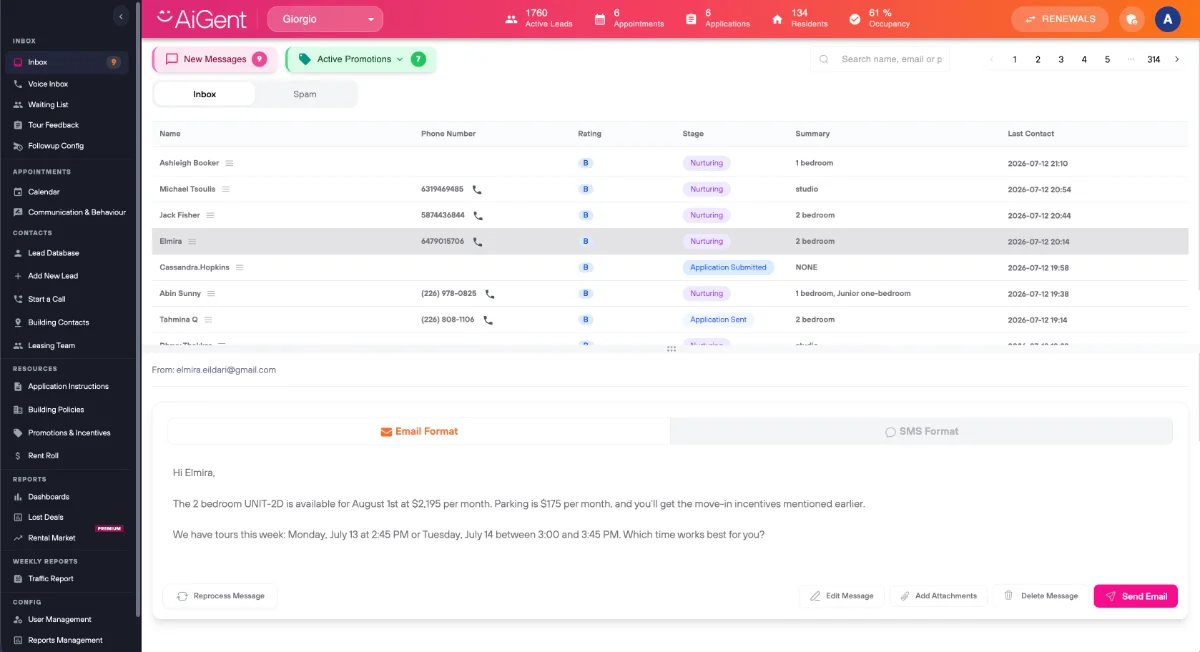Click the RENEWALS button
This screenshot has width=1200, height=652.
pos(1060,19)
